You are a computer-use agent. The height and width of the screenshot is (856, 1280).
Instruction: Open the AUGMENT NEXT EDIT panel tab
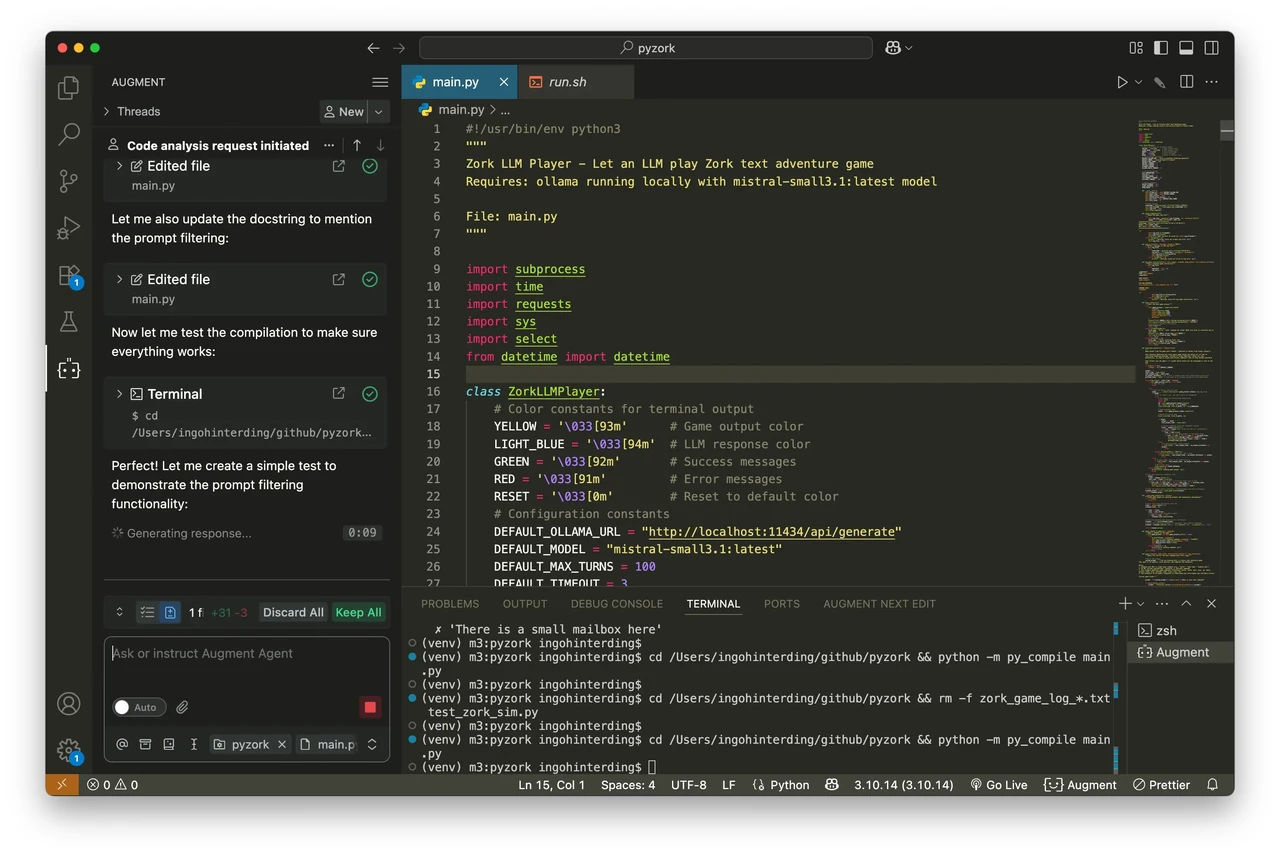pyautogui.click(x=880, y=604)
